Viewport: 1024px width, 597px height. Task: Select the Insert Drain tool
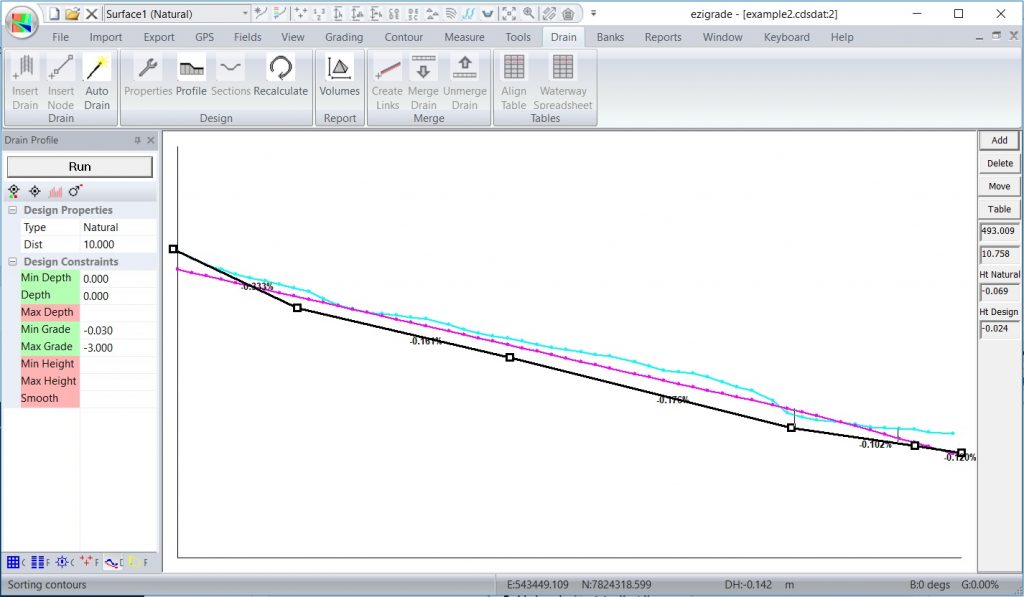[x=24, y=80]
